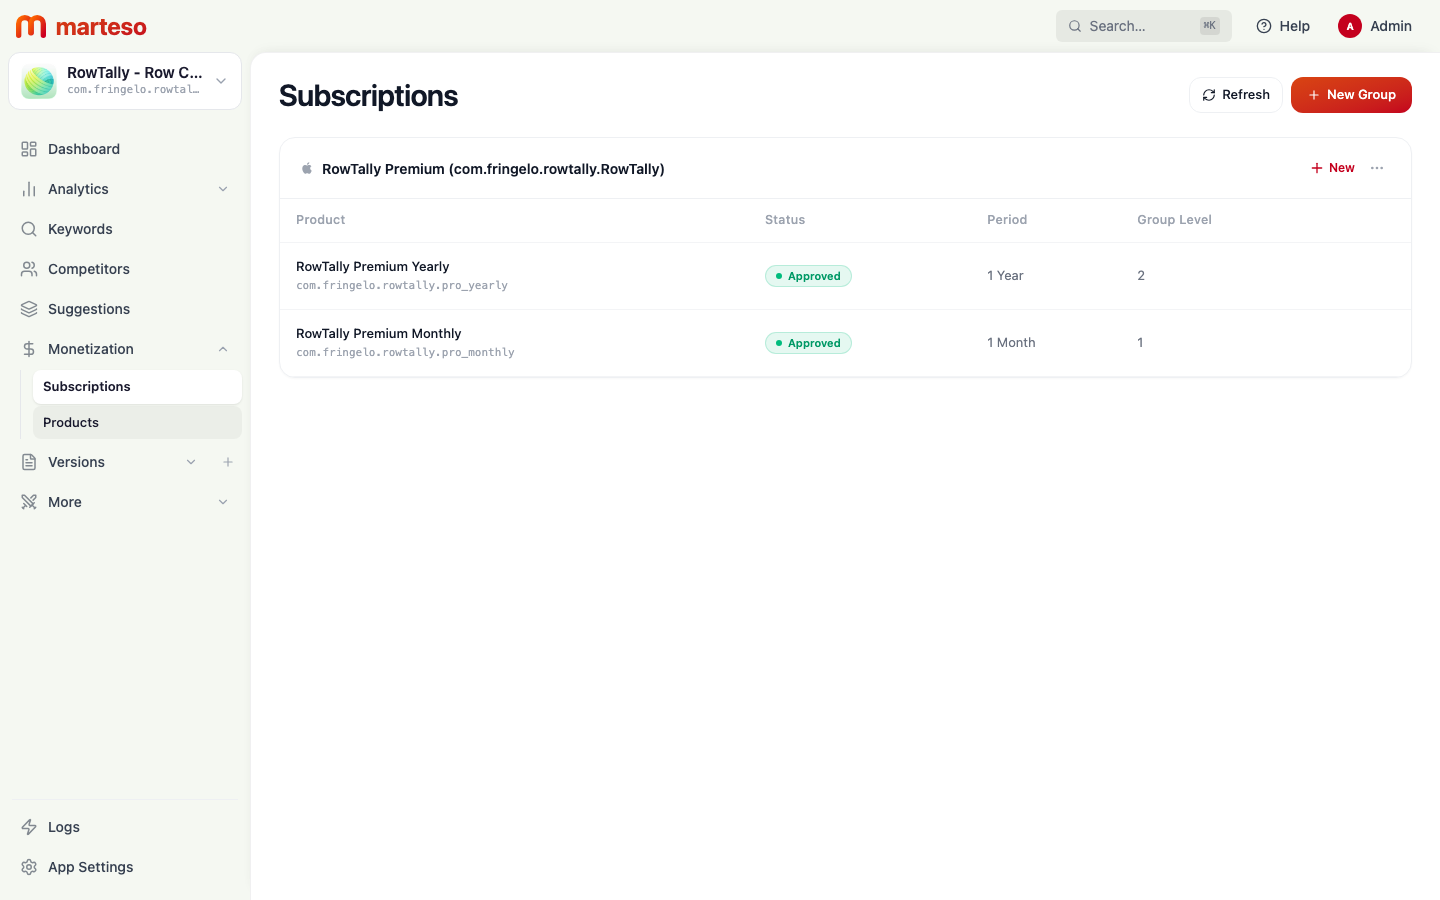
Task: Click the App Settings gear icon
Action: [x=29, y=867]
